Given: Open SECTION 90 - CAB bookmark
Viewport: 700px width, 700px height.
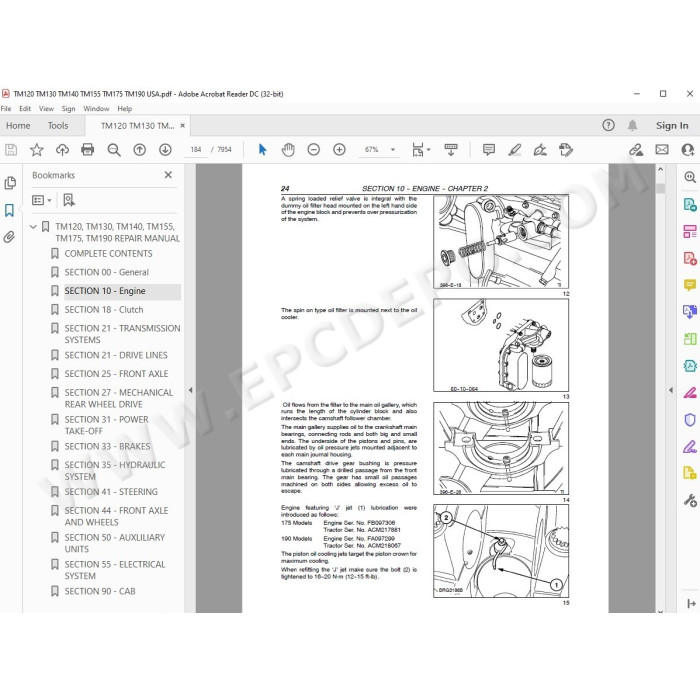Looking at the screenshot, I should [100, 592].
